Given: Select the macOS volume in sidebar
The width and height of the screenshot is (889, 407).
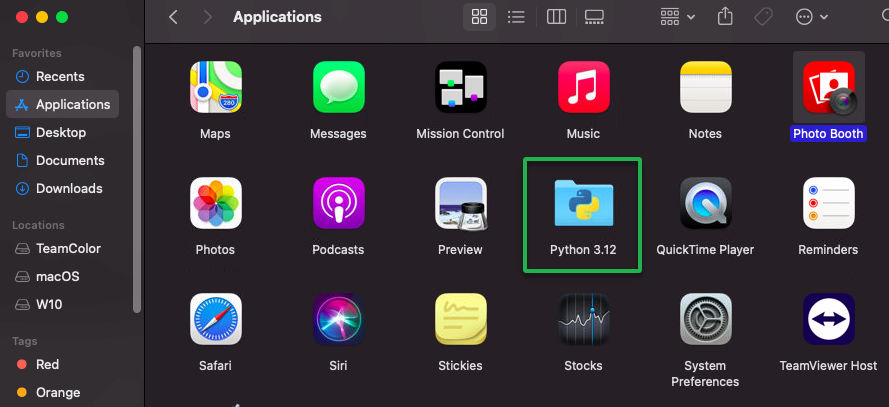Looking at the screenshot, I should click(62, 277).
